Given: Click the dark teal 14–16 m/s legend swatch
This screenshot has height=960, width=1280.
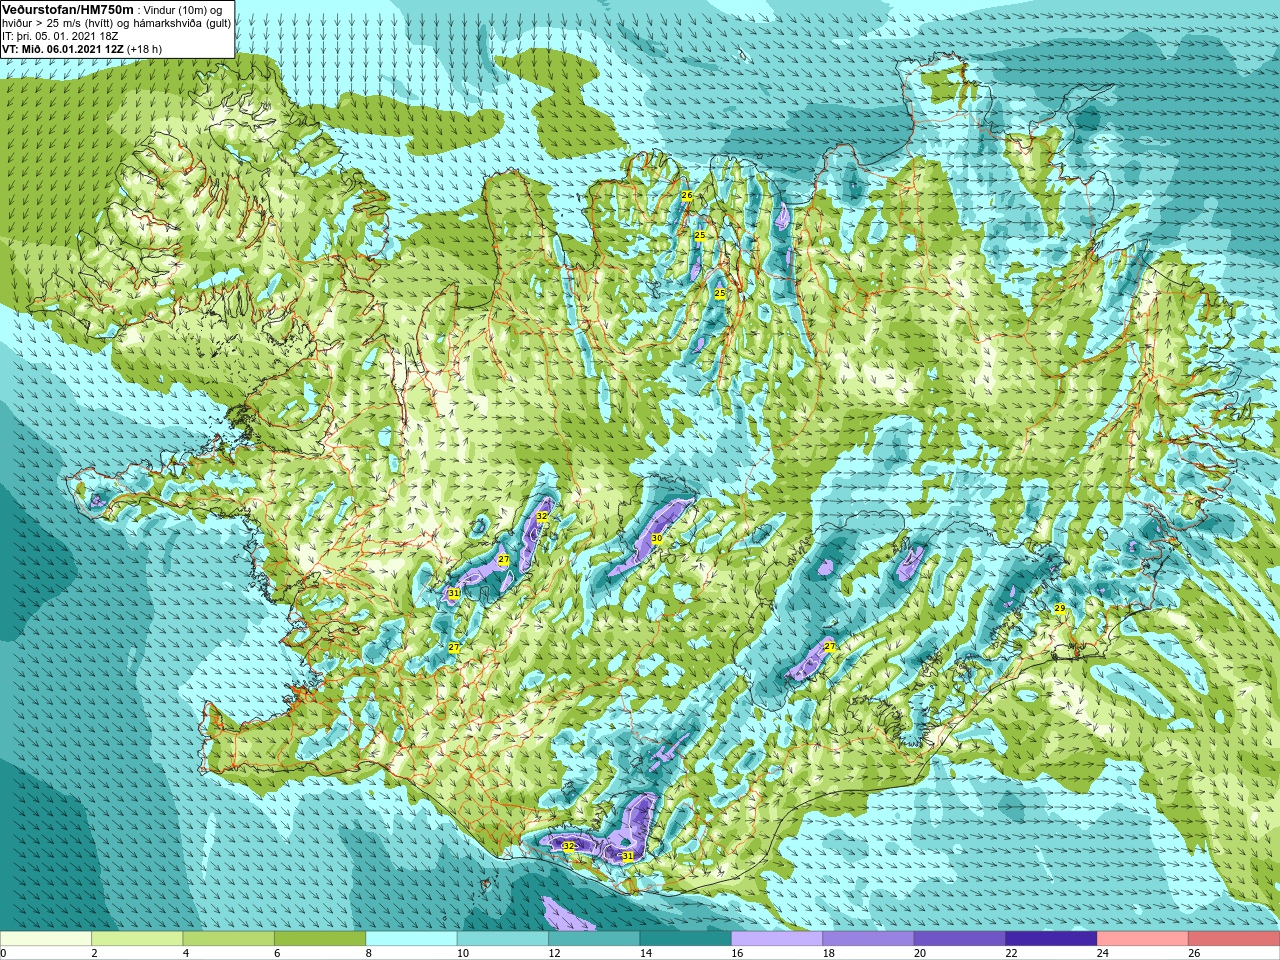Looking at the screenshot, I should pyautogui.click(x=686, y=939).
